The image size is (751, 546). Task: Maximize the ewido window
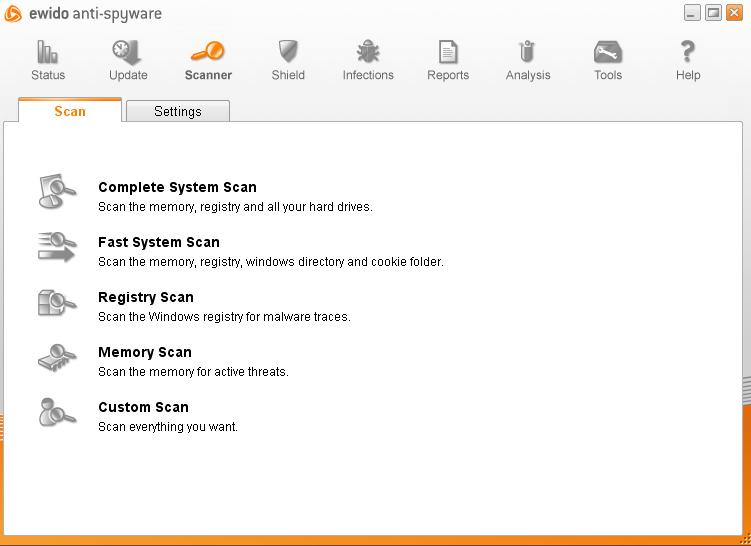pos(713,13)
